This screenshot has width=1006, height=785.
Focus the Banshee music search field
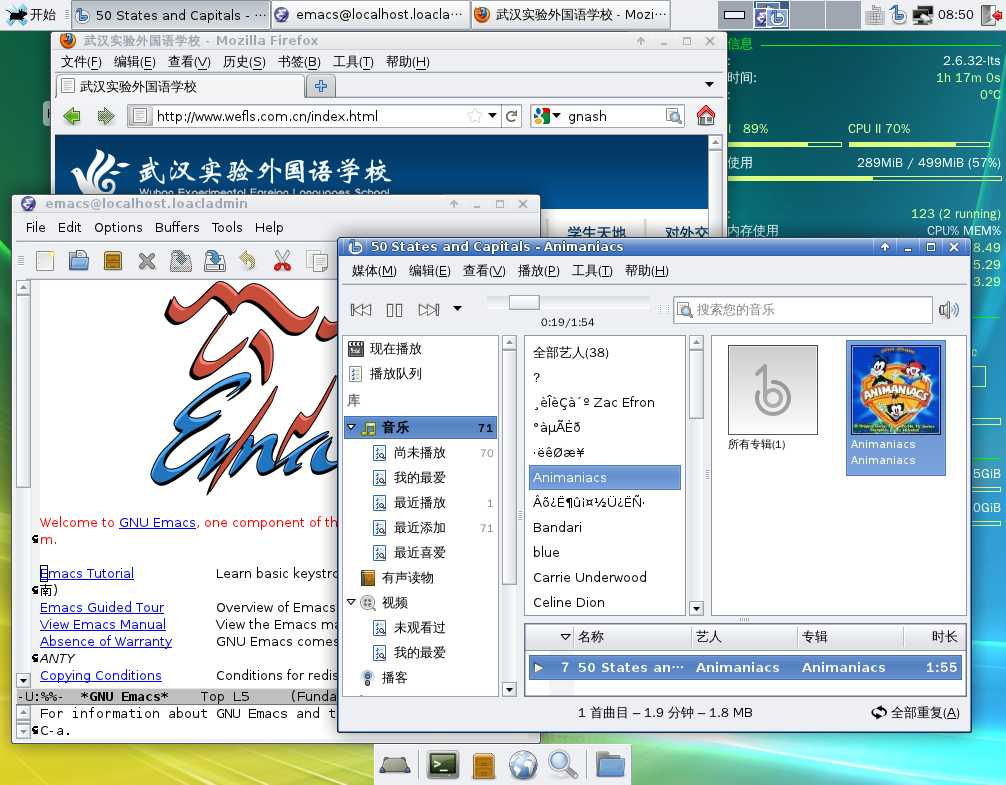point(803,310)
